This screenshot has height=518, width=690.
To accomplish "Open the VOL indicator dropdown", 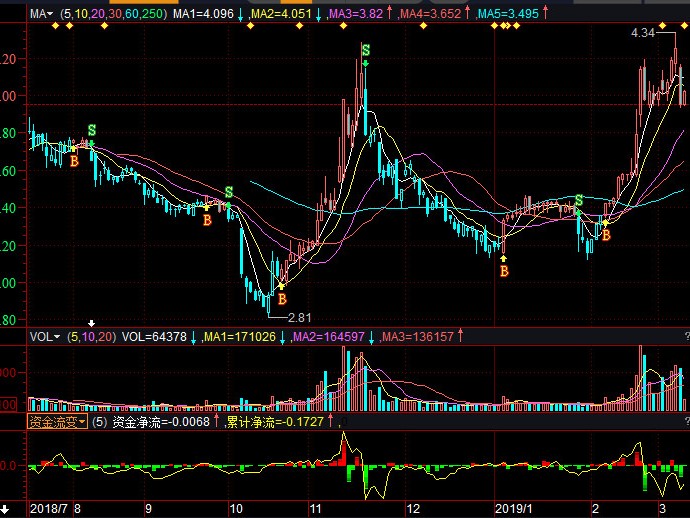I will 44,337.
